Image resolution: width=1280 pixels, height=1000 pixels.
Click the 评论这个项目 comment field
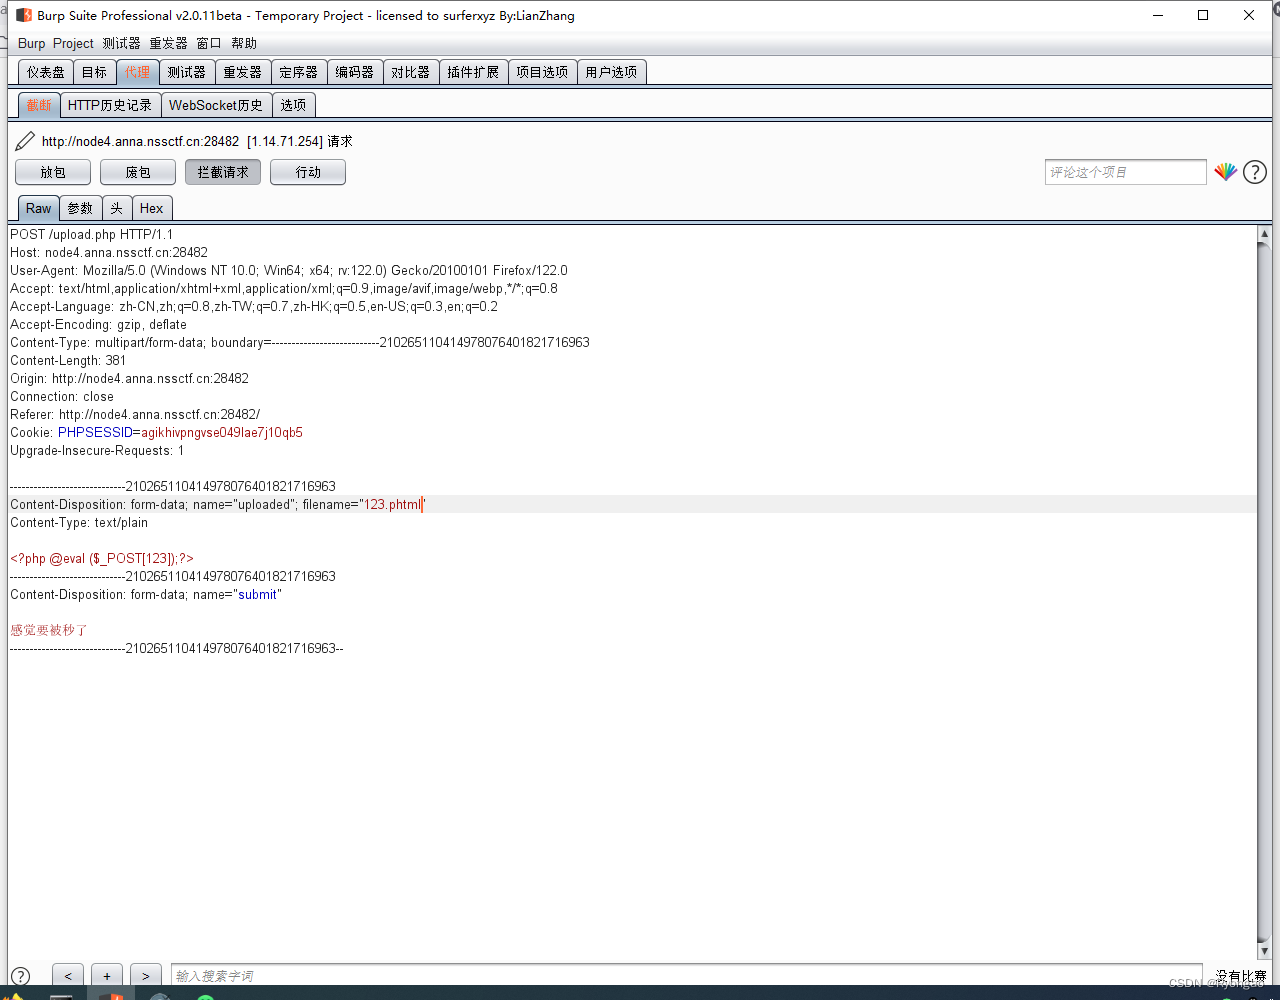[x=1125, y=172]
